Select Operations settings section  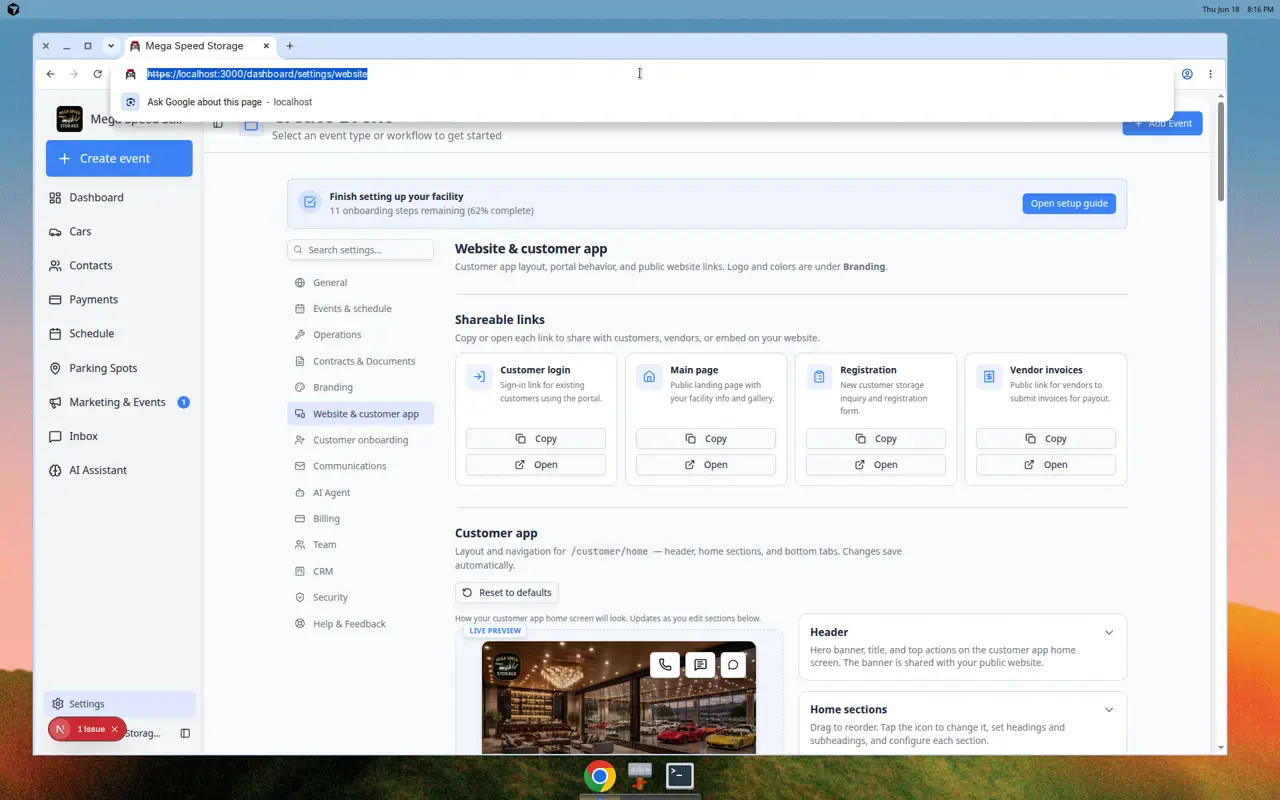pyautogui.click(x=360, y=335)
